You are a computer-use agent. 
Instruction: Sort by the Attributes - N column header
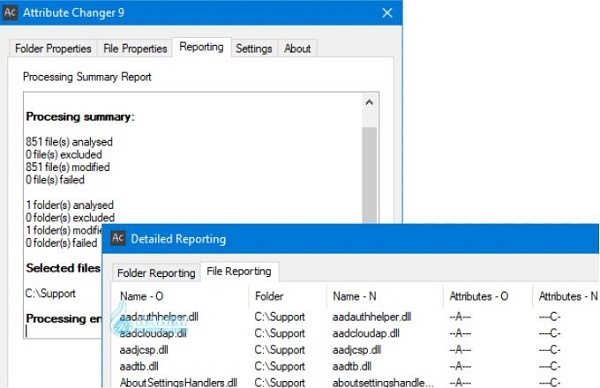[568, 296]
